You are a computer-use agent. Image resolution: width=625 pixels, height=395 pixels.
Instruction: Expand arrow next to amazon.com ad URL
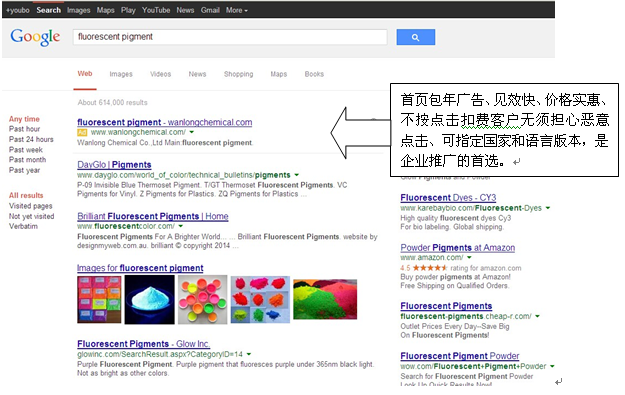(469, 257)
